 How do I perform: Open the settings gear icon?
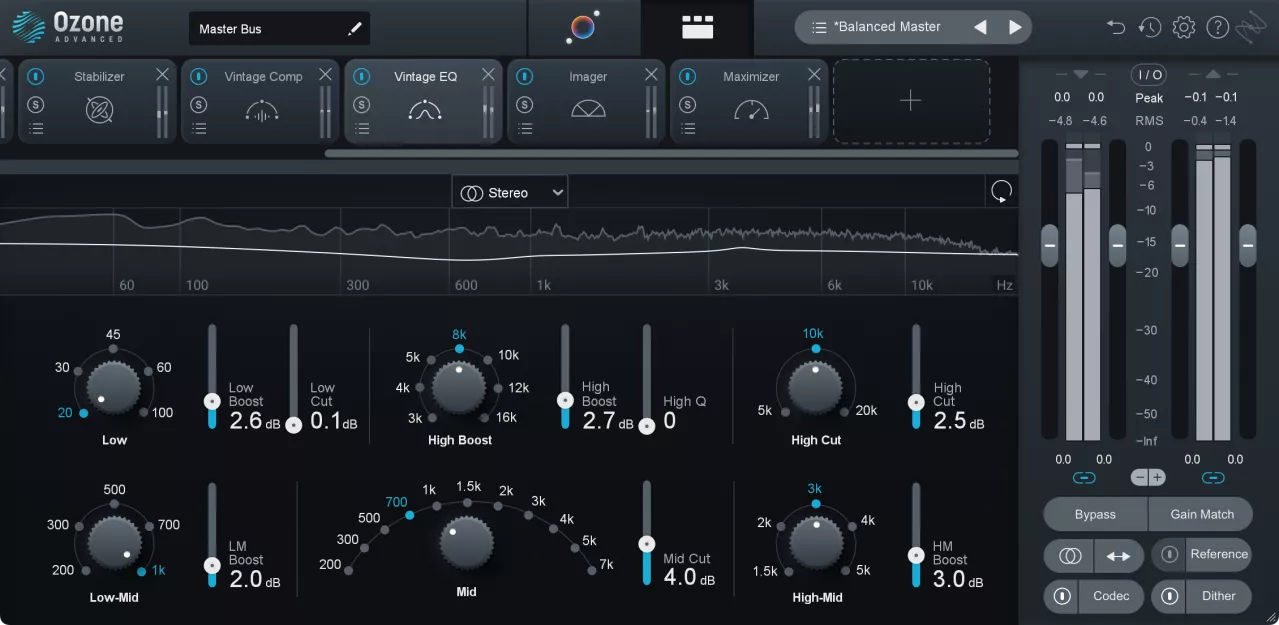1184,27
